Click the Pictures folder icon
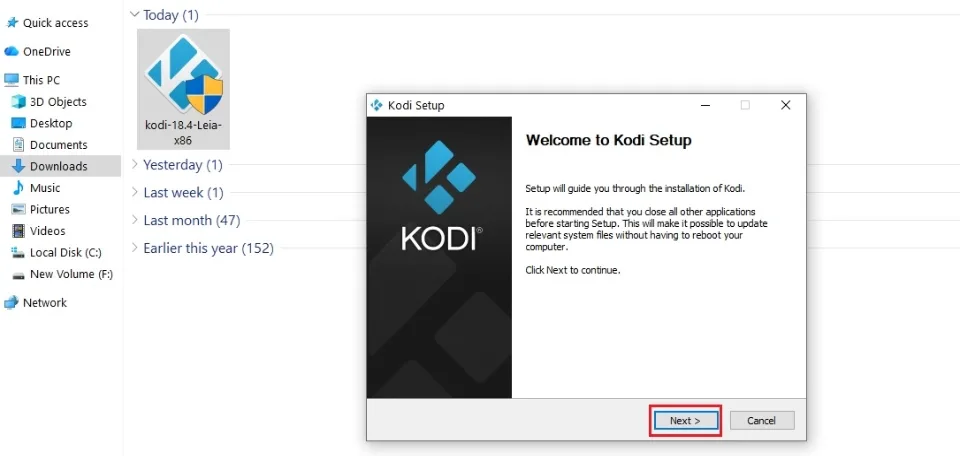This screenshot has height=456, width=960. (x=18, y=210)
